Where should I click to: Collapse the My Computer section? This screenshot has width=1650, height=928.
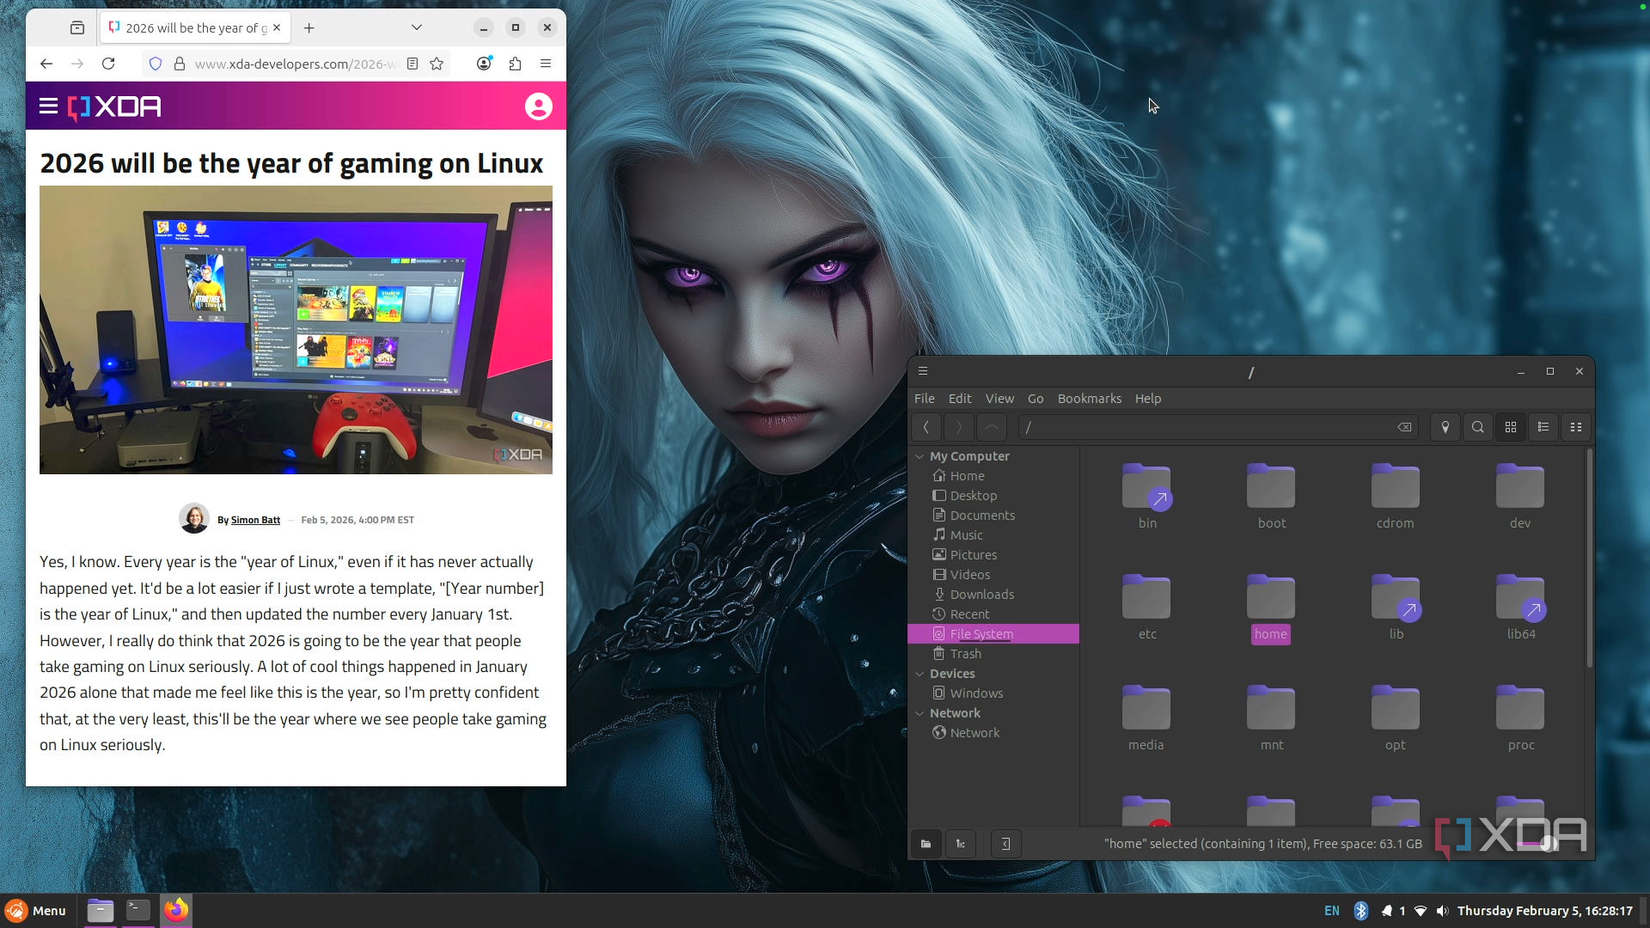920,456
